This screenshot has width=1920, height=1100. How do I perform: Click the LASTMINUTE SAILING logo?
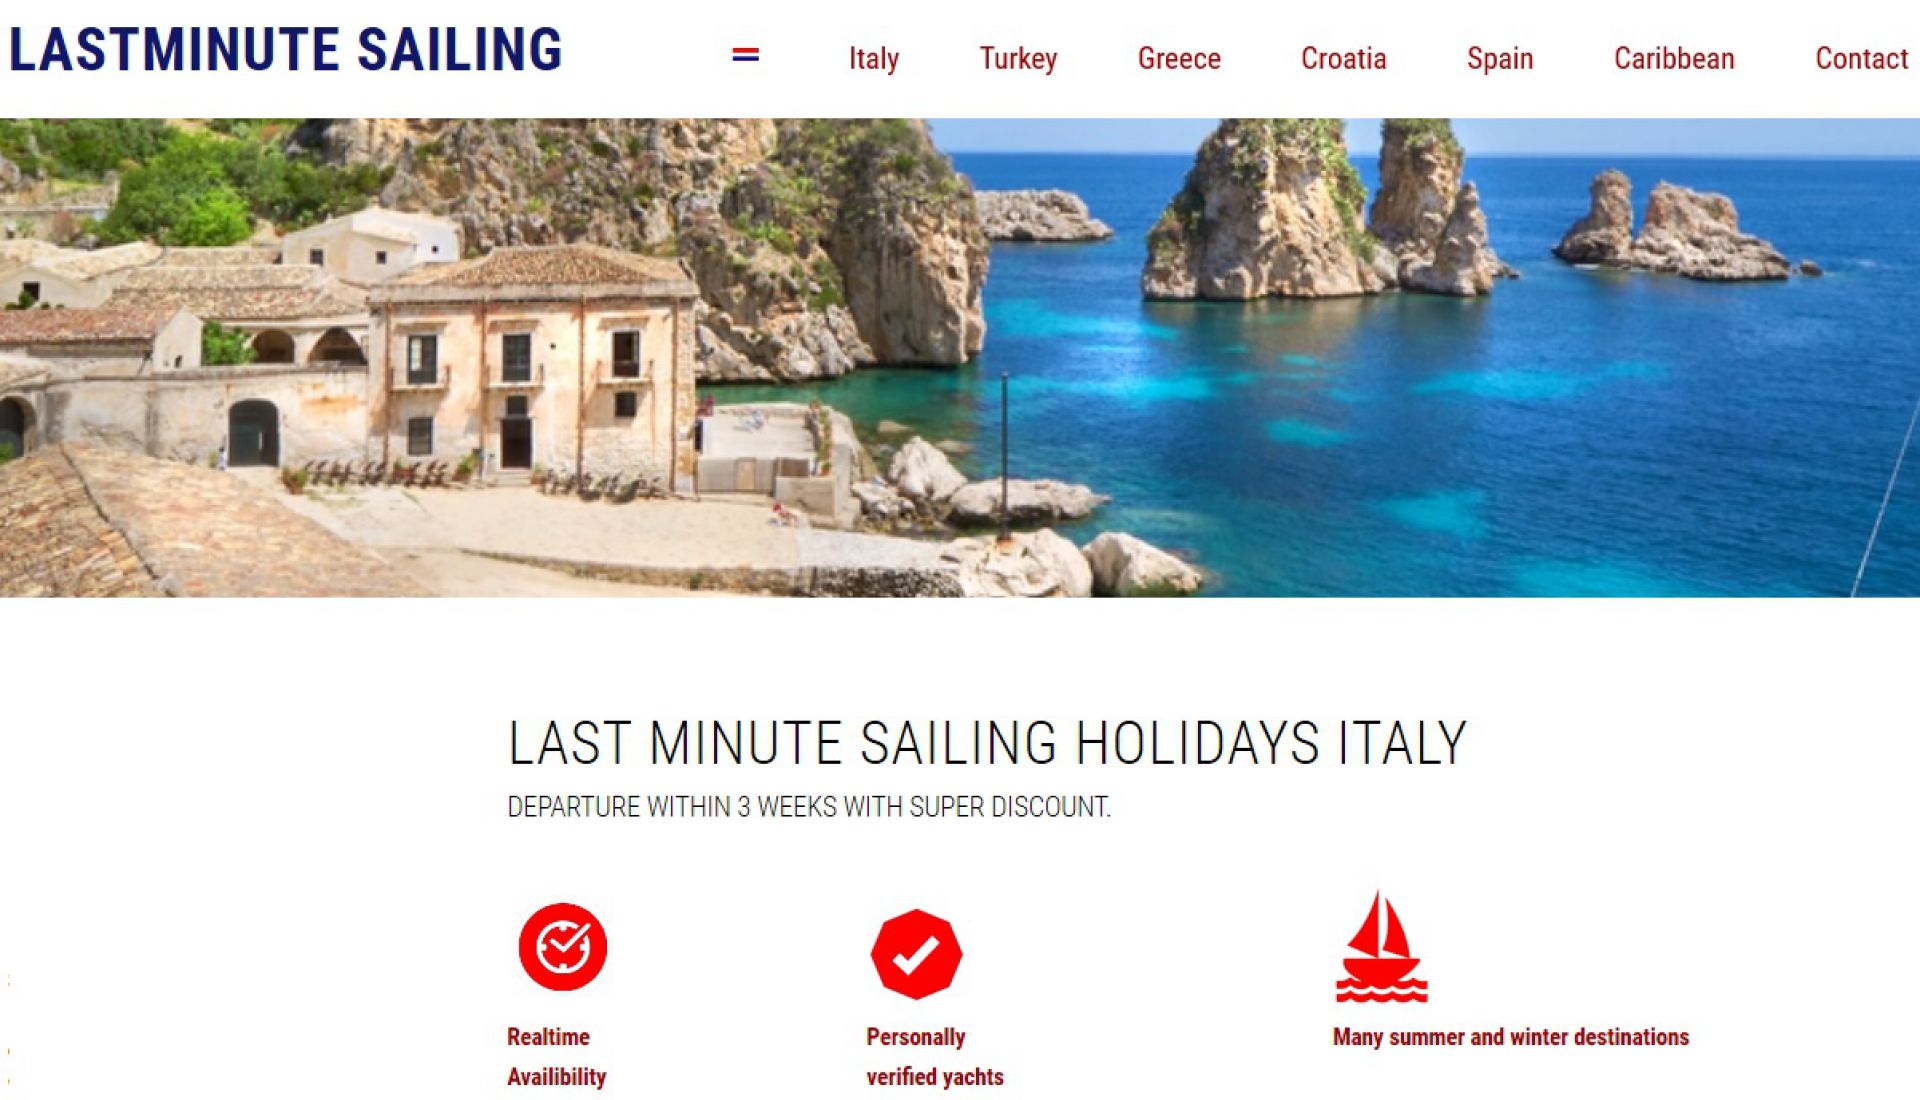(x=286, y=50)
